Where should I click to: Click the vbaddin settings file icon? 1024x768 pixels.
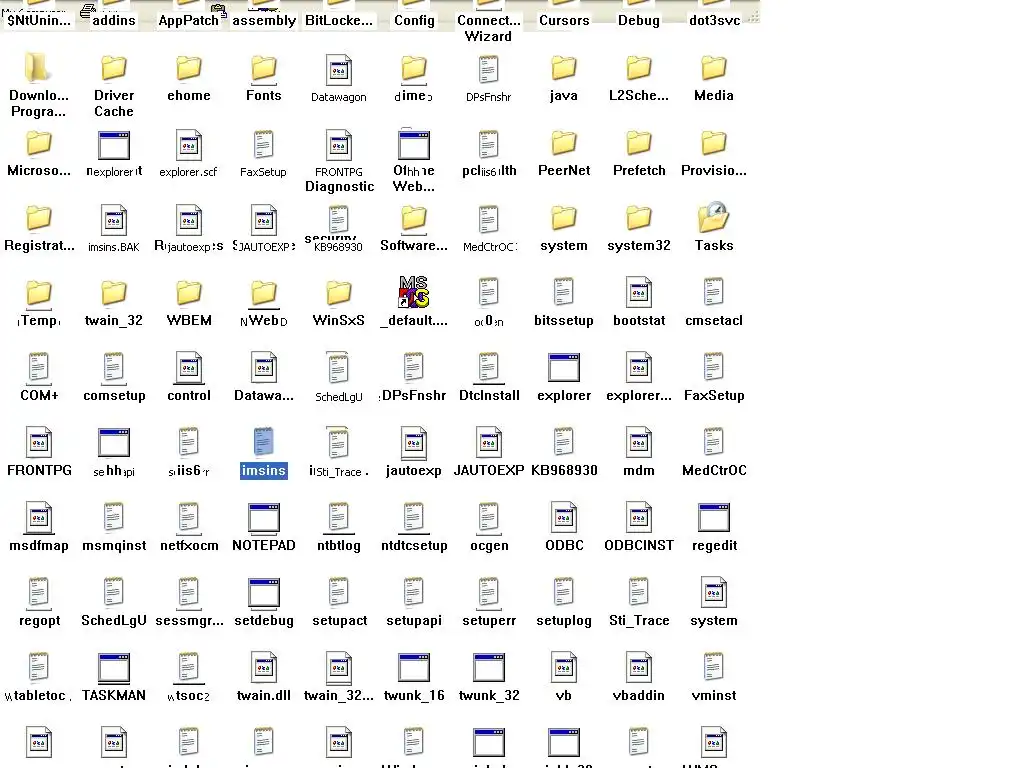[639, 667]
